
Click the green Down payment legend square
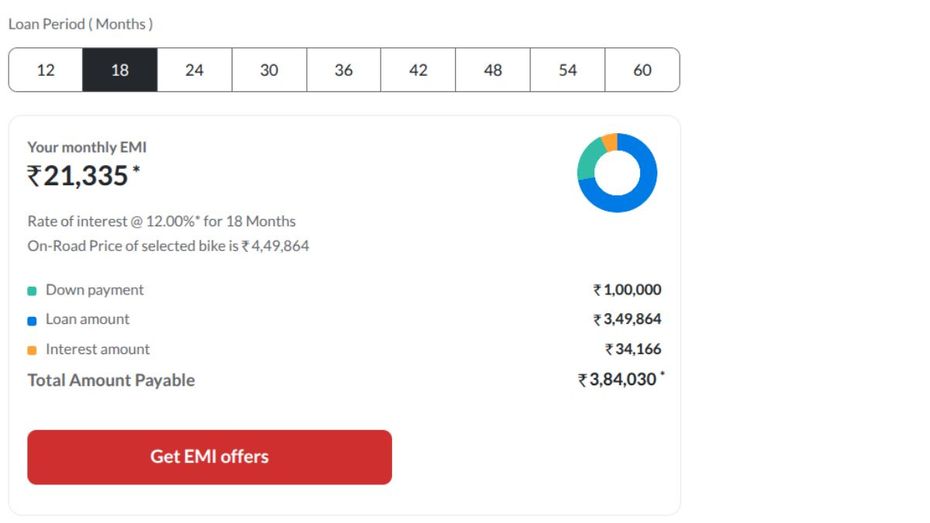click(32, 291)
